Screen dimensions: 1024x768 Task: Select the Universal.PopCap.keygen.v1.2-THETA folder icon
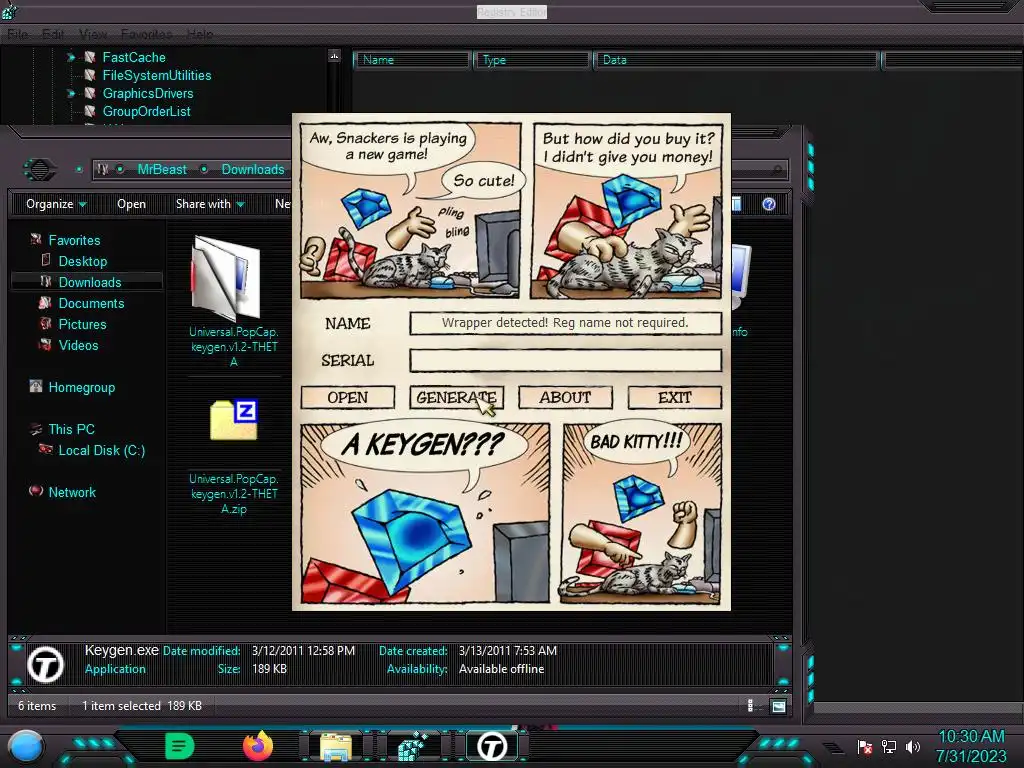pyautogui.click(x=226, y=278)
